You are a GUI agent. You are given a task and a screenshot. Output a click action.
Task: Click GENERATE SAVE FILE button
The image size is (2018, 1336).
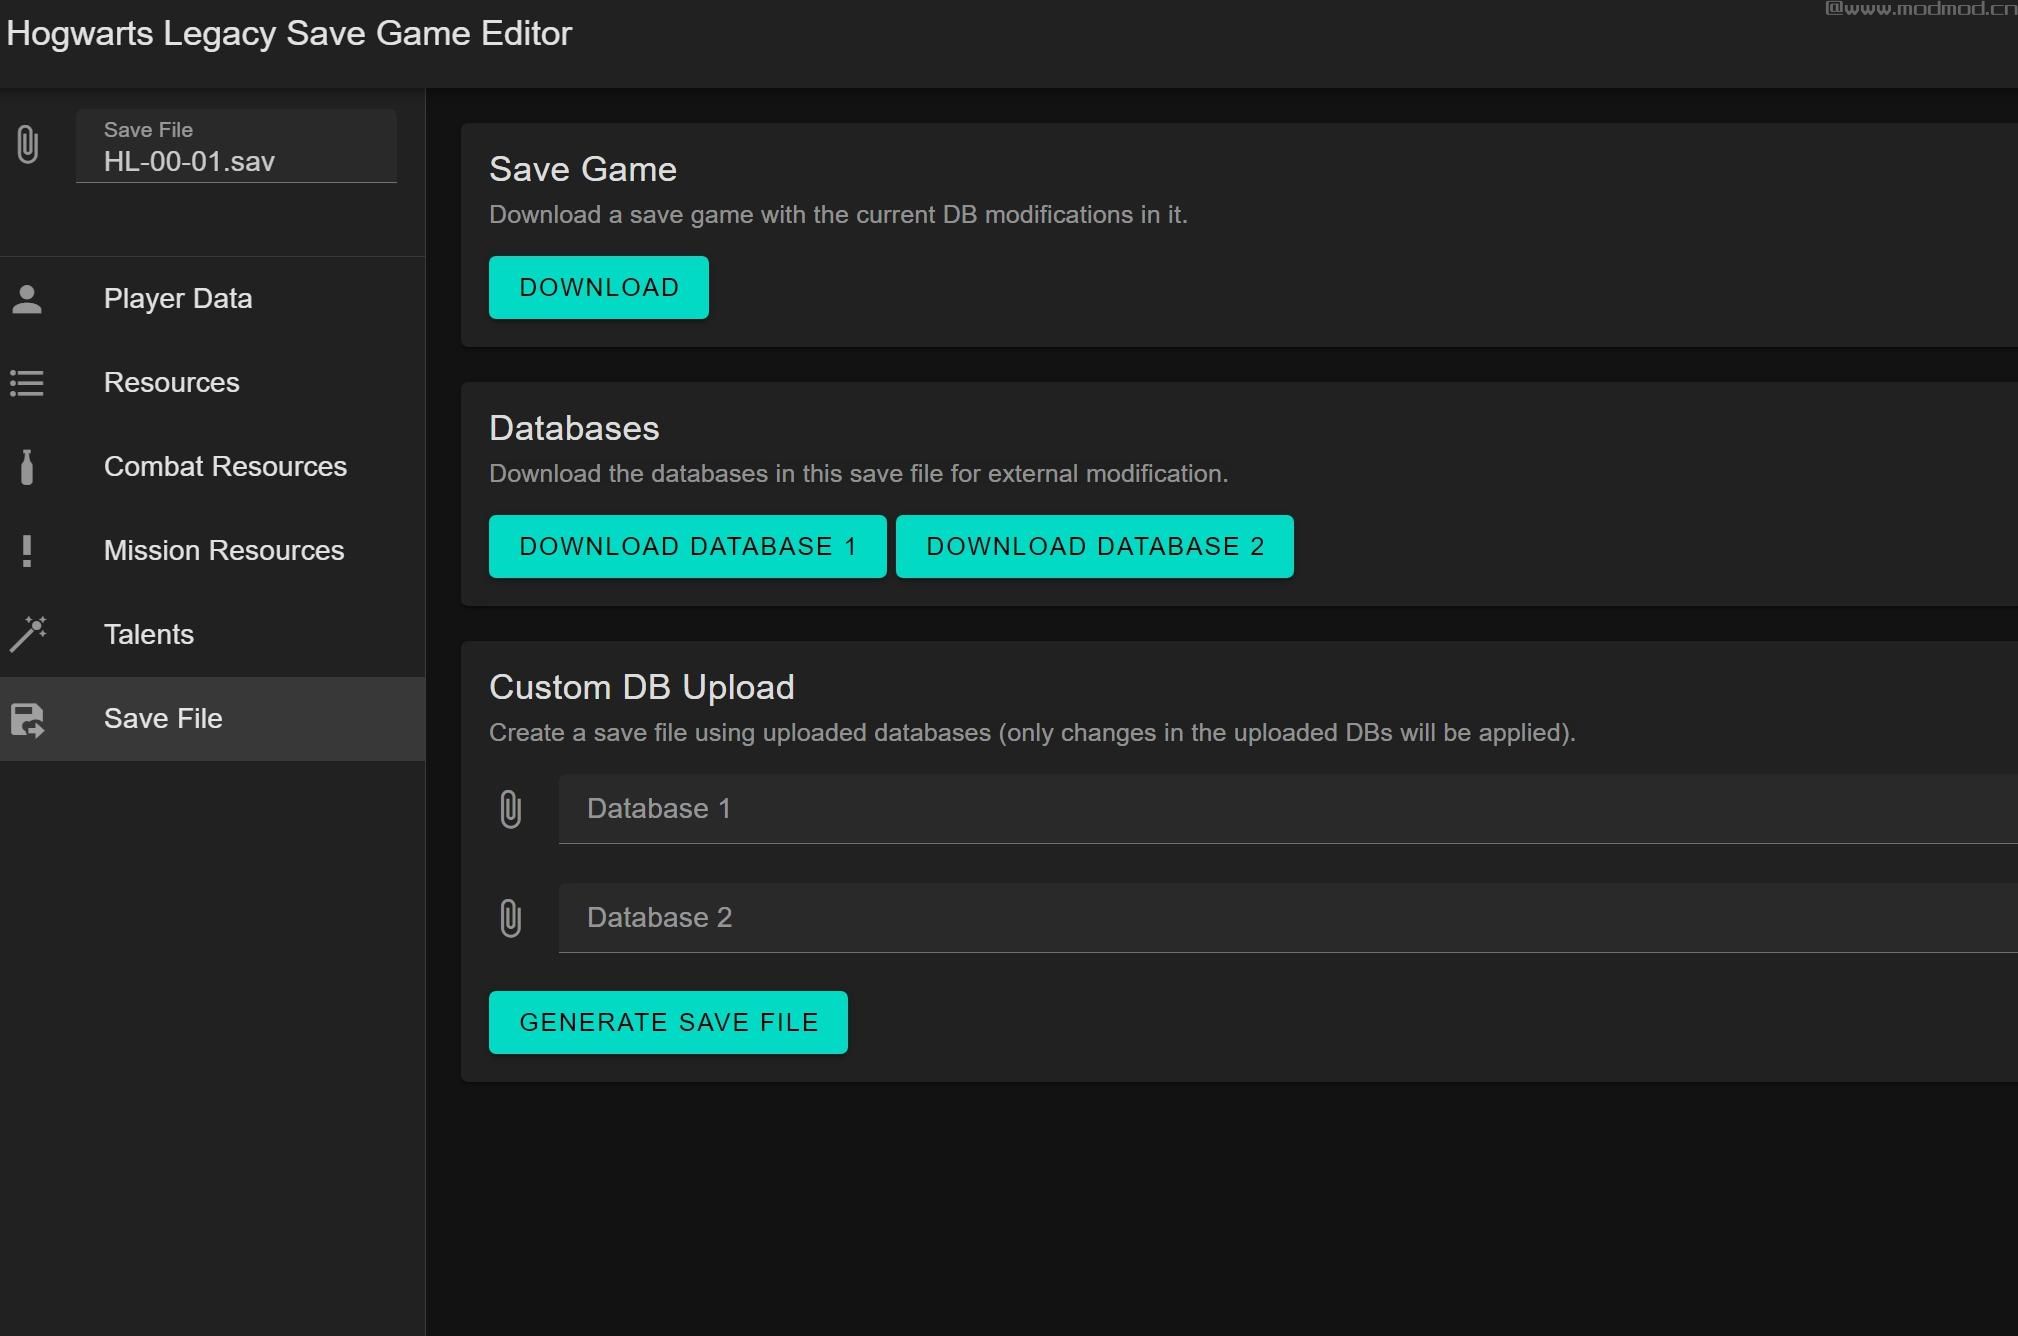(x=668, y=1021)
